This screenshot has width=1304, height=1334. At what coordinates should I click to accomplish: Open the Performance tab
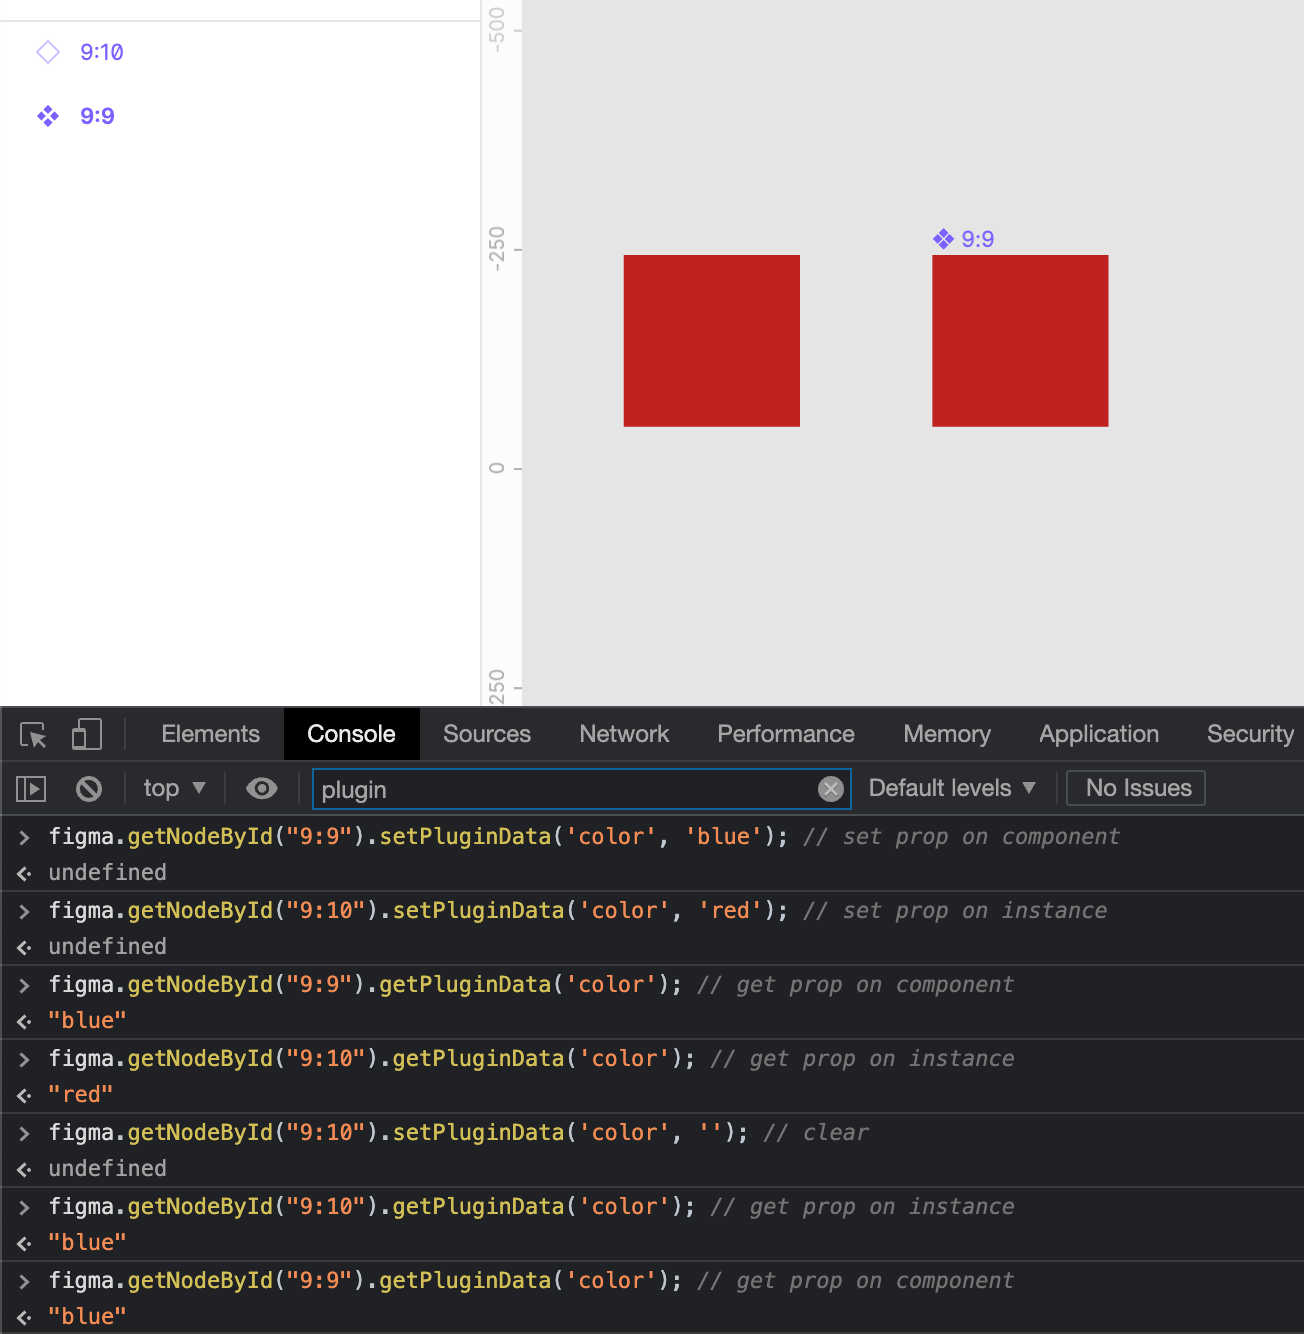point(786,734)
